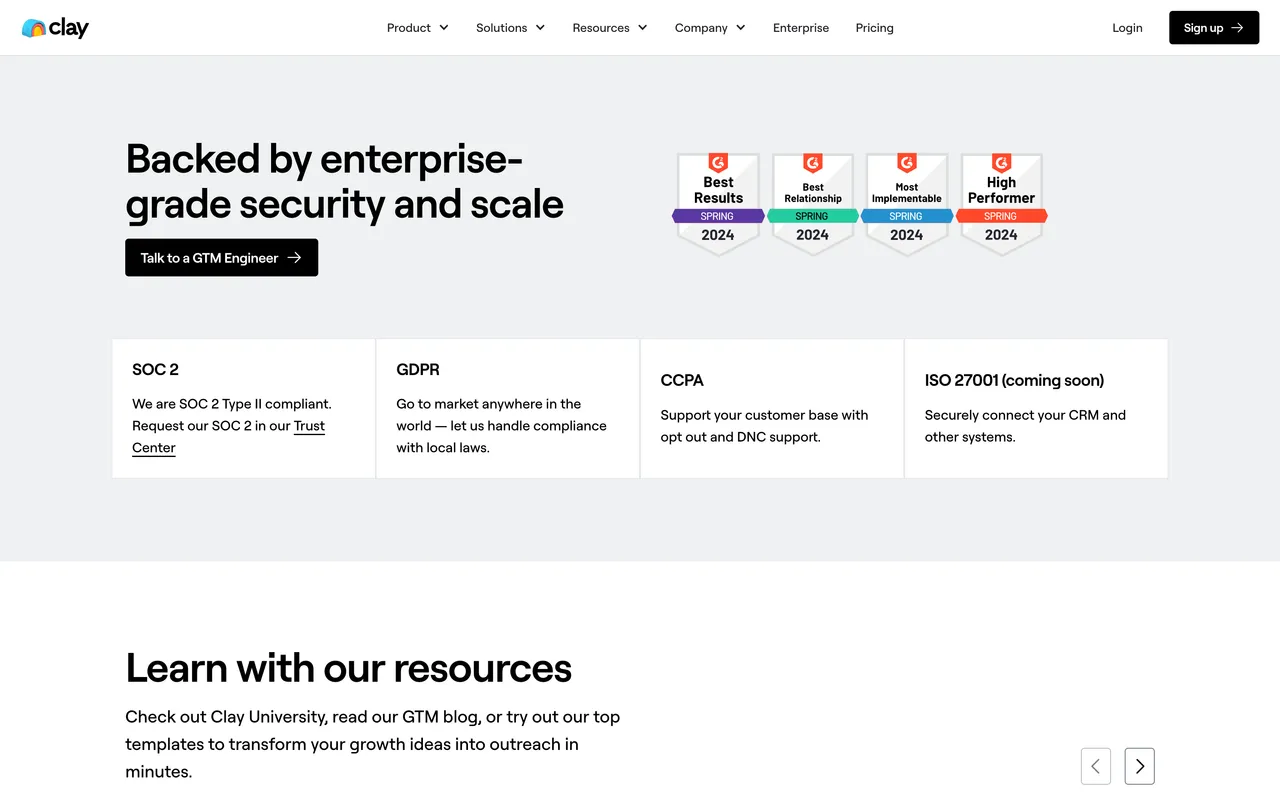Open the Company dropdown
1280x793 pixels.
[x=709, y=28]
